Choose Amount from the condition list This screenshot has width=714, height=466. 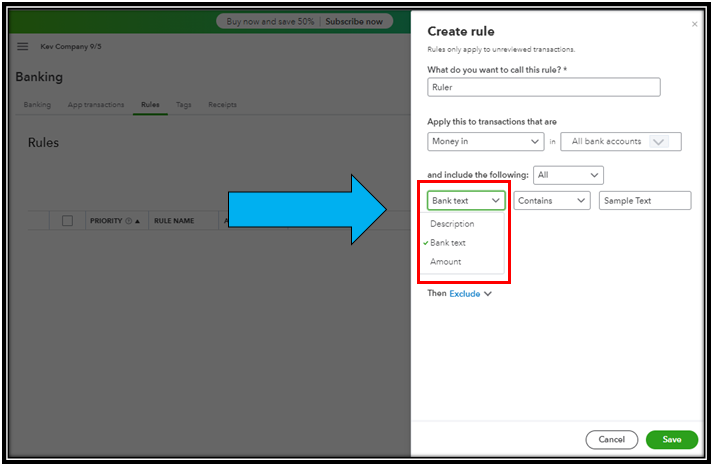445,262
